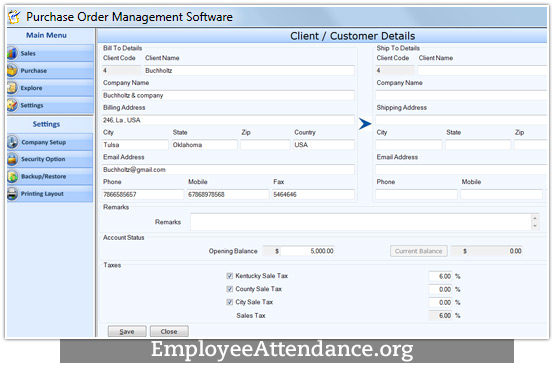The image size is (555, 370).
Task: Click the Ship To Phone field
Action: (x=417, y=194)
